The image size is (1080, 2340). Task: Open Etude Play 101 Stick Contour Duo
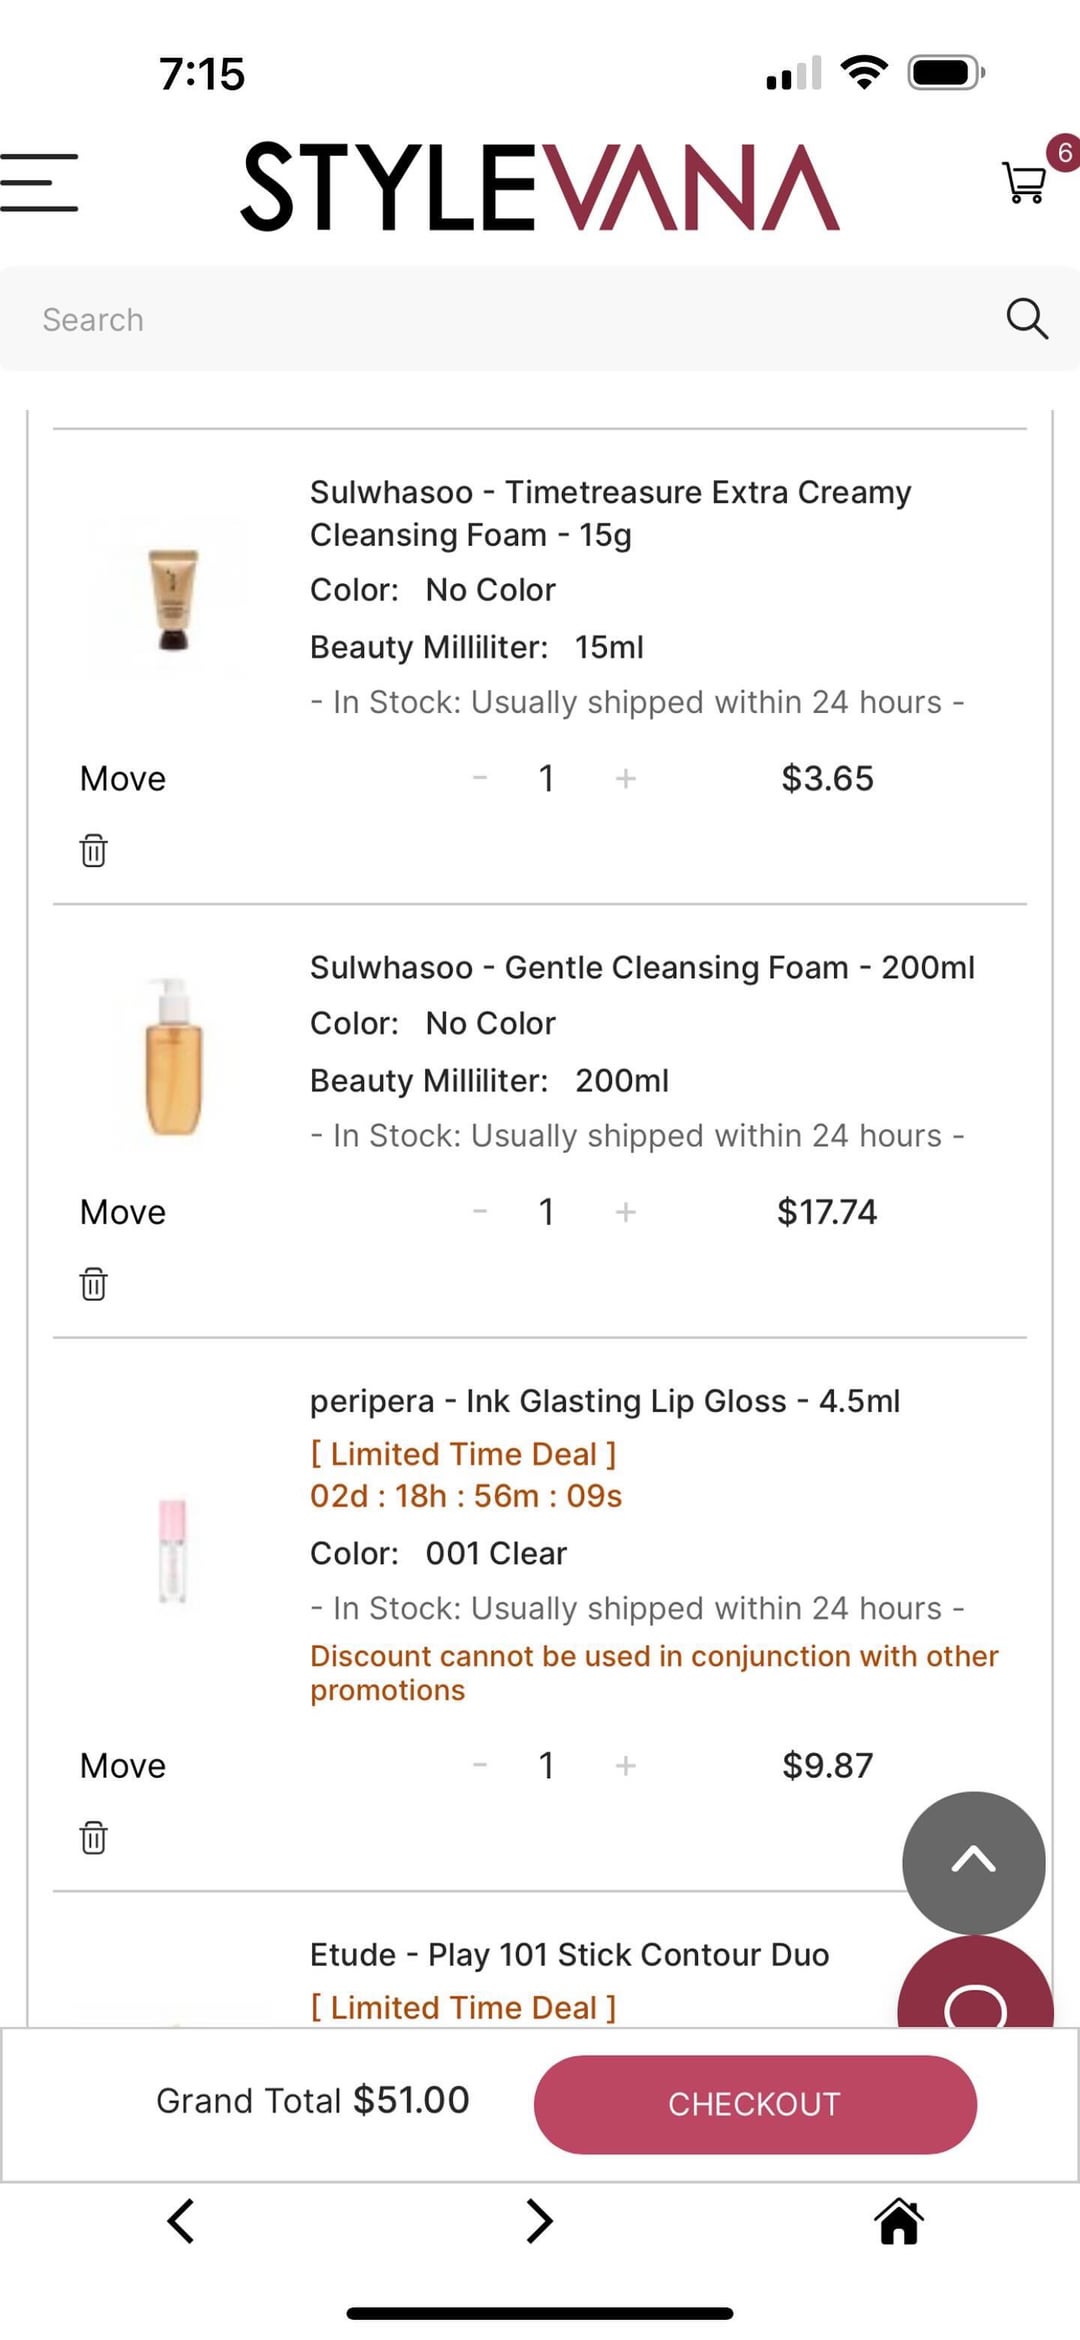(x=569, y=1954)
